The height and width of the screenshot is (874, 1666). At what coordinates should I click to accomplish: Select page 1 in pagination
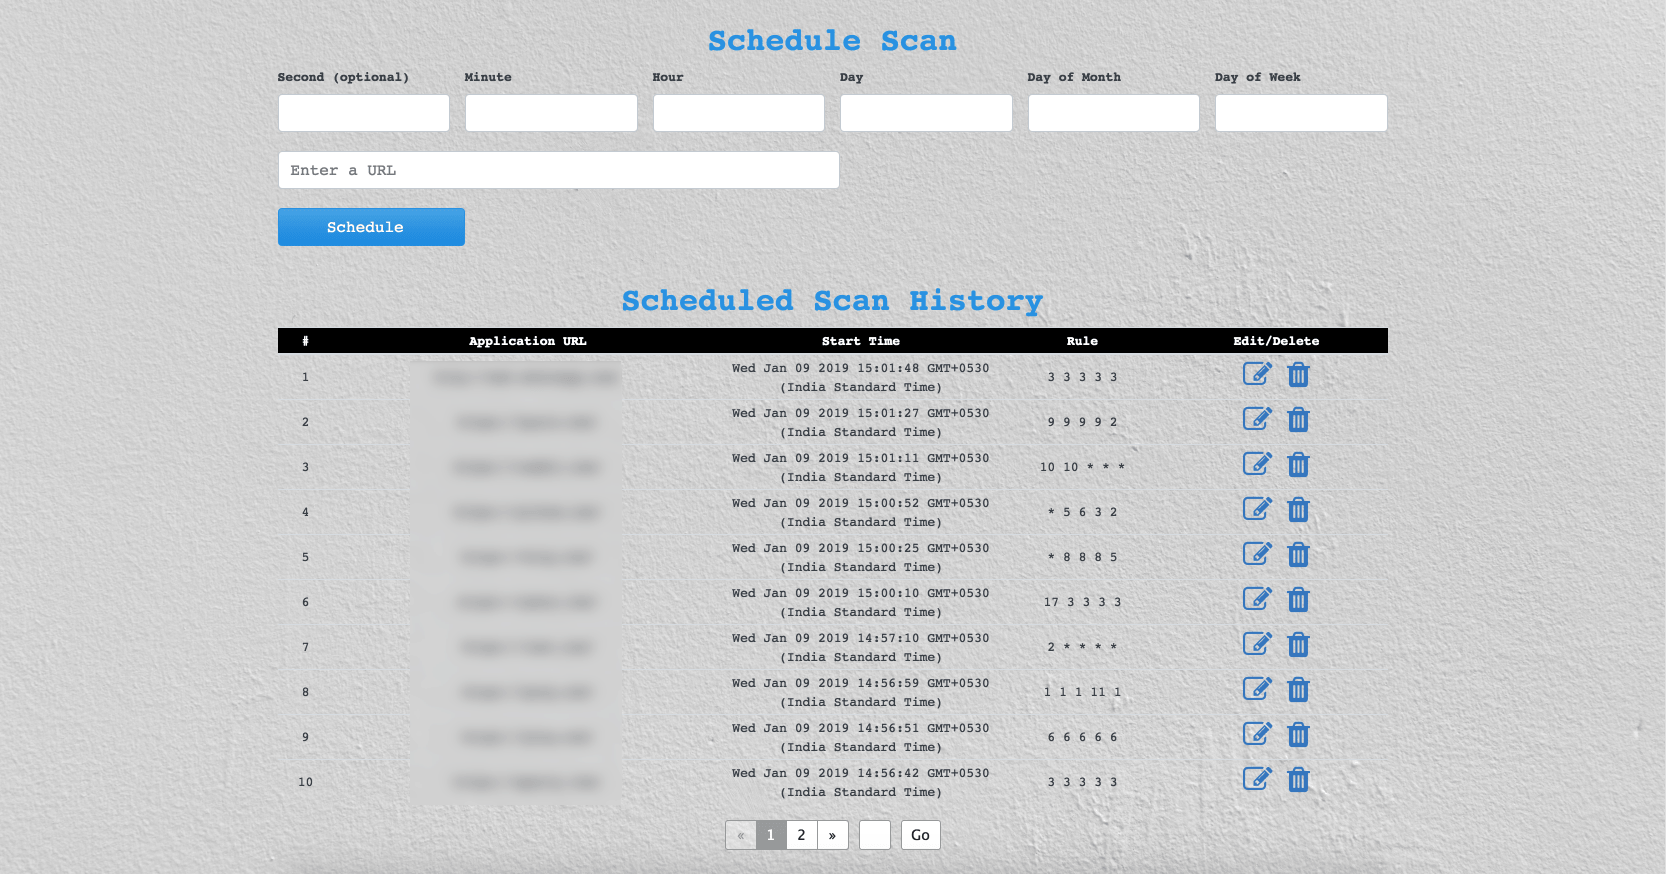click(x=770, y=835)
